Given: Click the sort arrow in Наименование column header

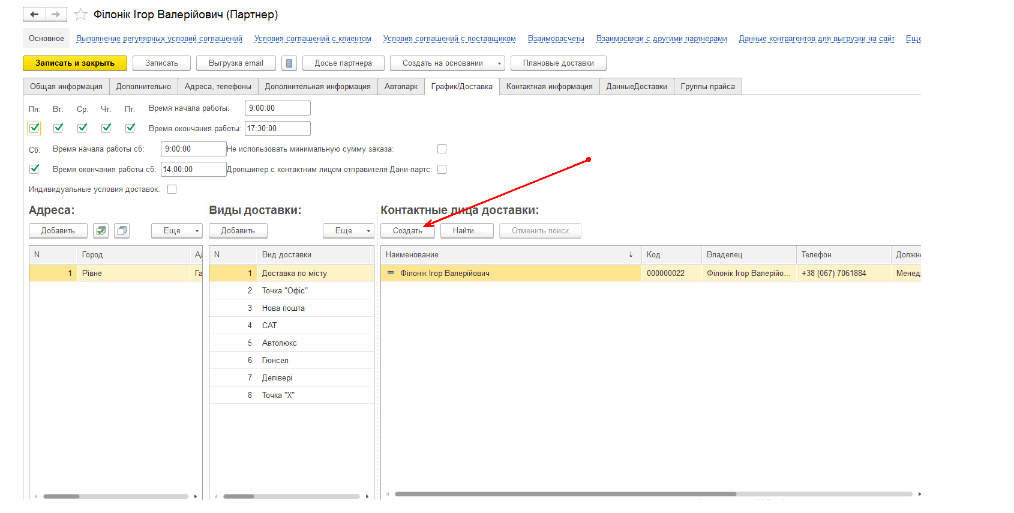Looking at the screenshot, I should [630, 255].
